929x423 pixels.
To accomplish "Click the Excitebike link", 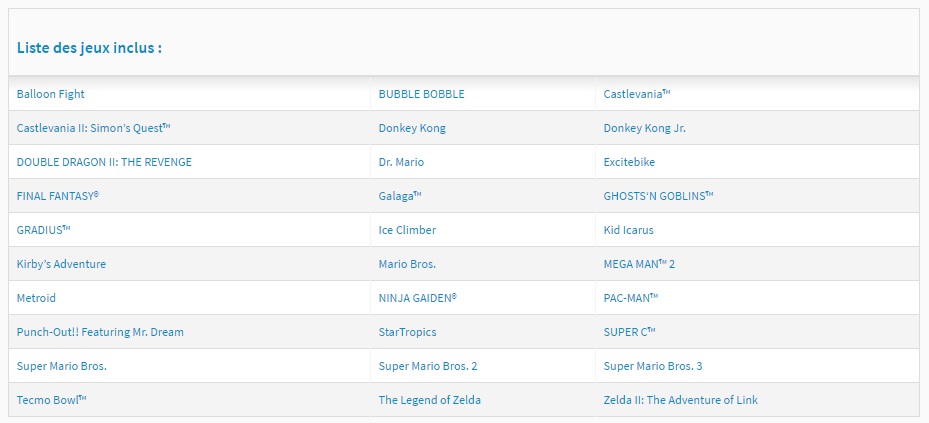I will coord(629,162).
